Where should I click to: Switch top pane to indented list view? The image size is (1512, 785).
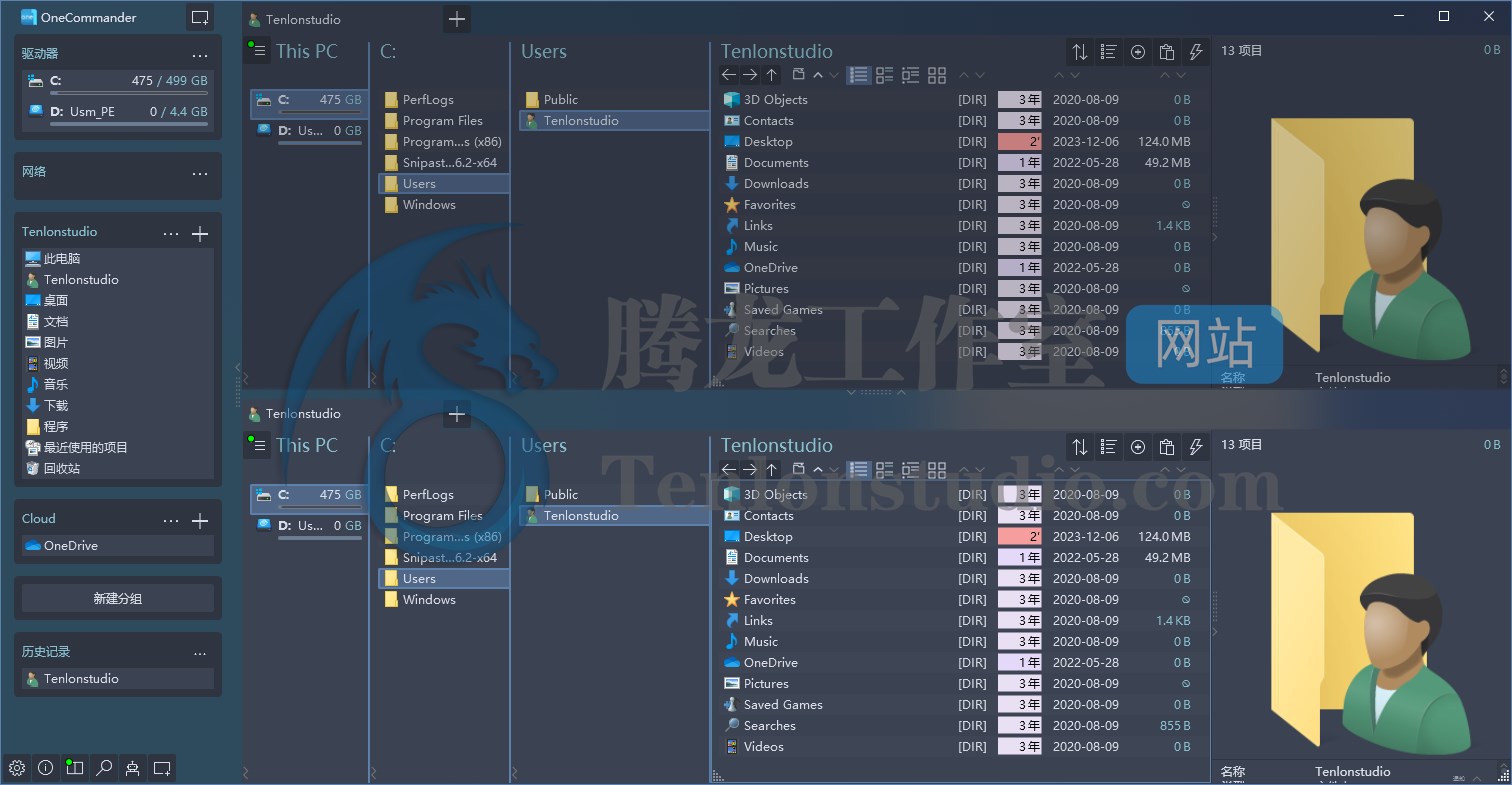point(910,75)
